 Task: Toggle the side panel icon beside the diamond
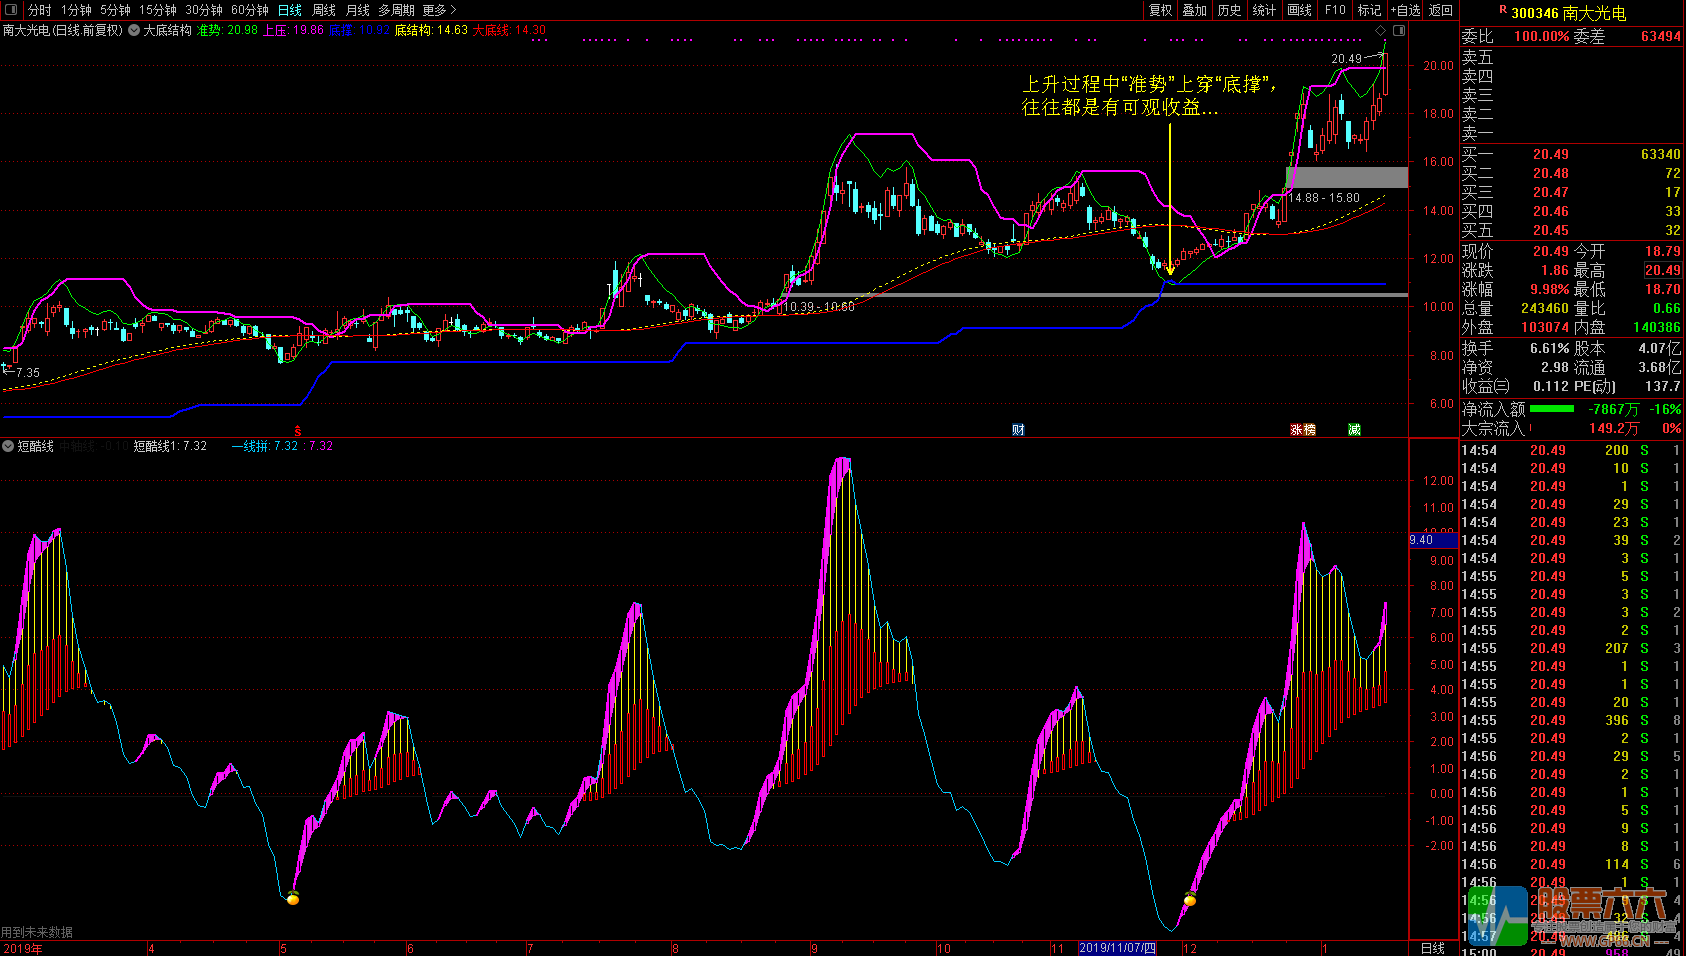click(x=1399, y=30)
